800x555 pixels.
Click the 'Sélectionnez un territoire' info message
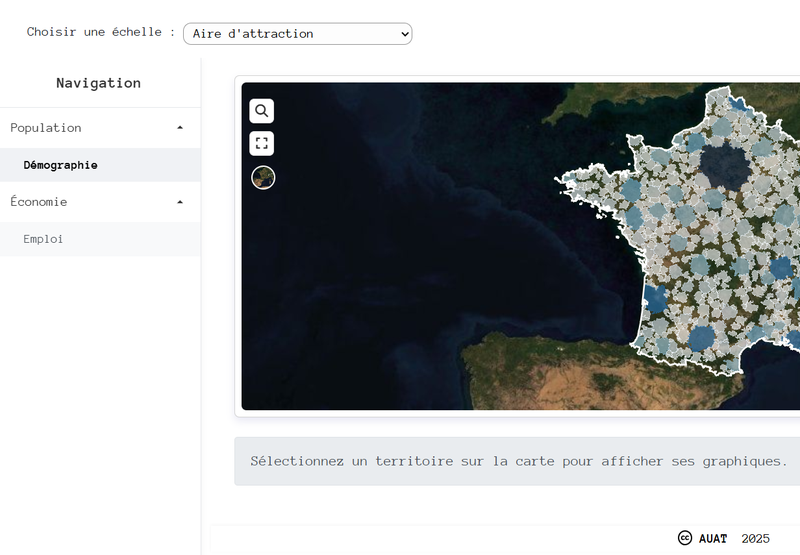point(518,461)
